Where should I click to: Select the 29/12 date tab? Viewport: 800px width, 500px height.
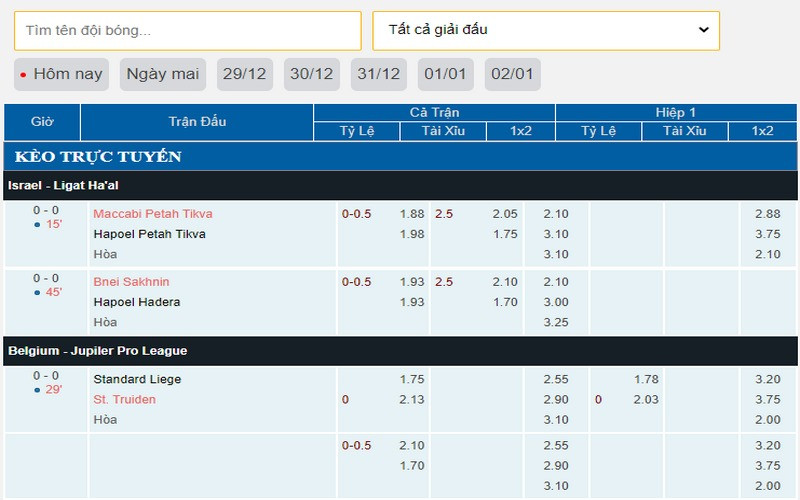pyautogui.click(x=244, y=74)
